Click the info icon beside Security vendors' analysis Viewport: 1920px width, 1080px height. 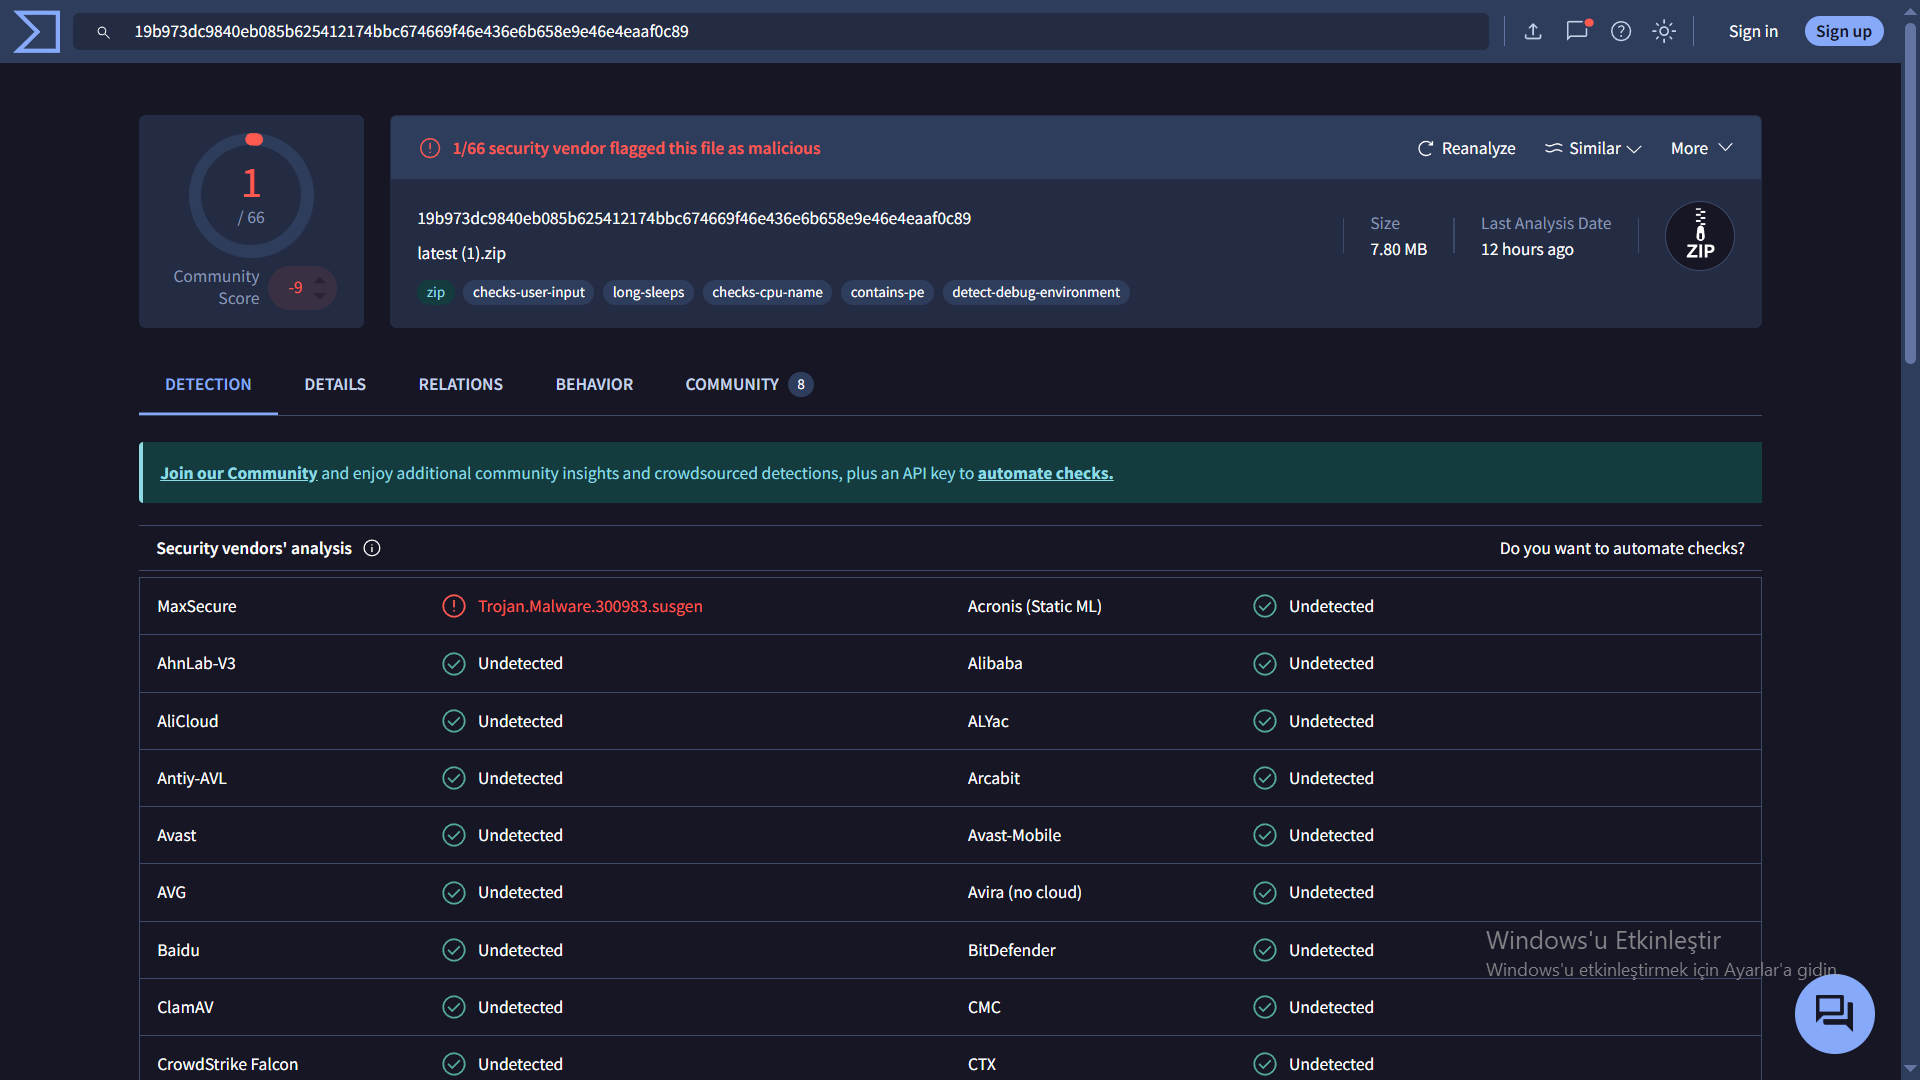tap(372, 548)
